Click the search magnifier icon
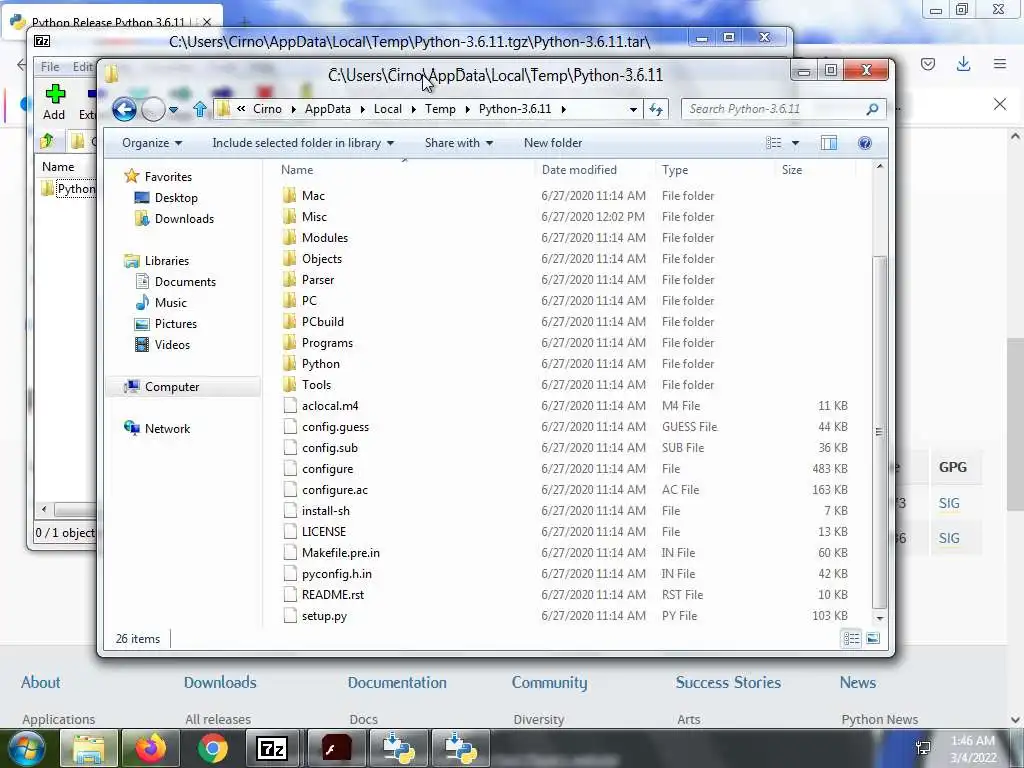This screenshot has width=1024, height=768. pyautogui.click(x=872, y=109)
